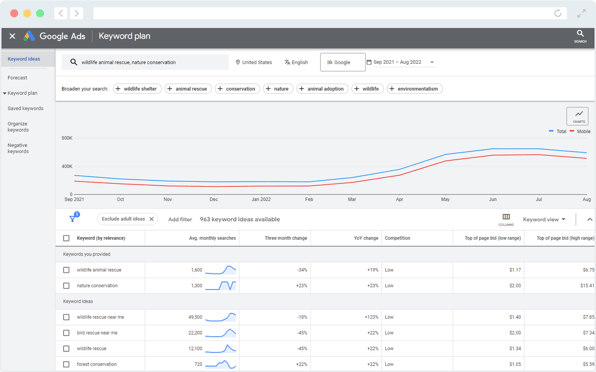This screenshot has width=596, height=372.
Task: Add 'wildlife shelter' to broaden search
Action: click(137, 89)
